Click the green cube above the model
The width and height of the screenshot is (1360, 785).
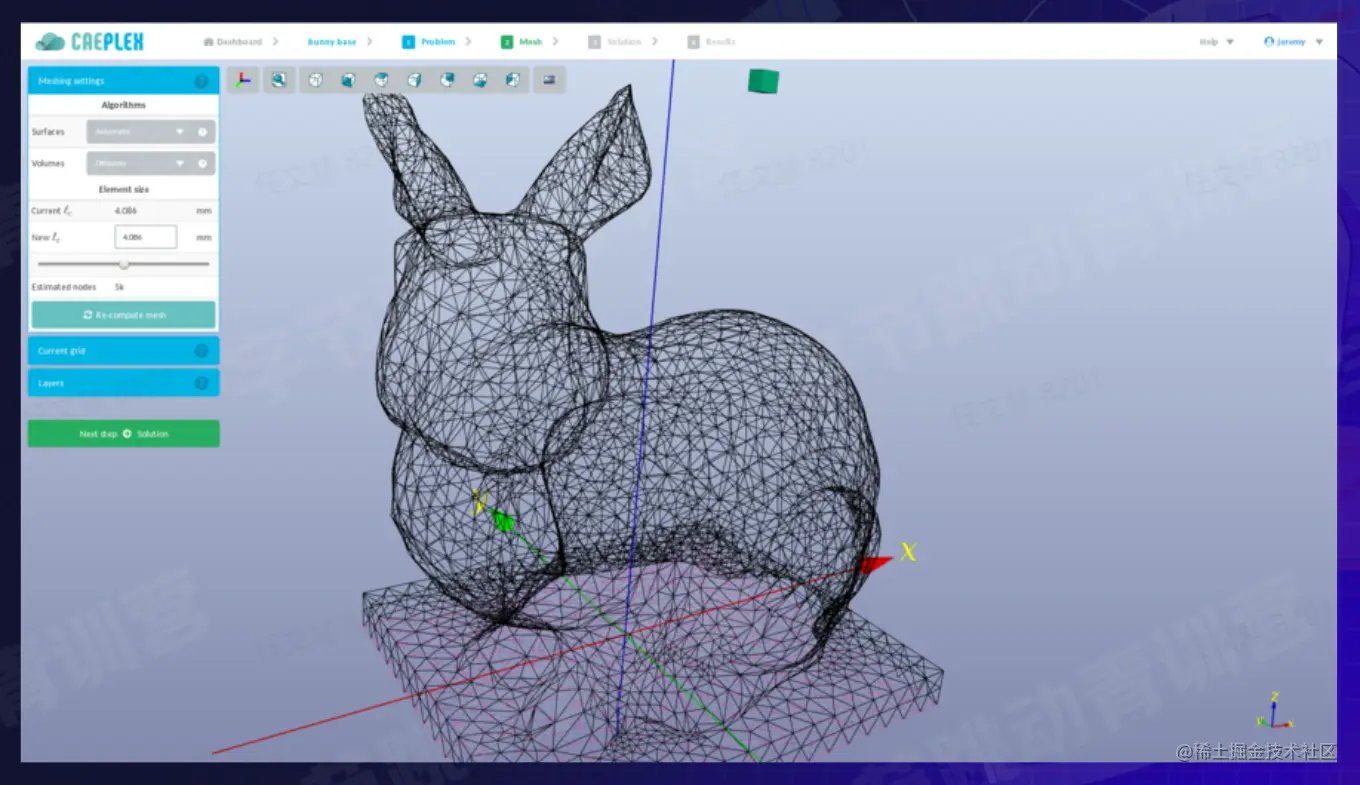(x=763, y=81)
